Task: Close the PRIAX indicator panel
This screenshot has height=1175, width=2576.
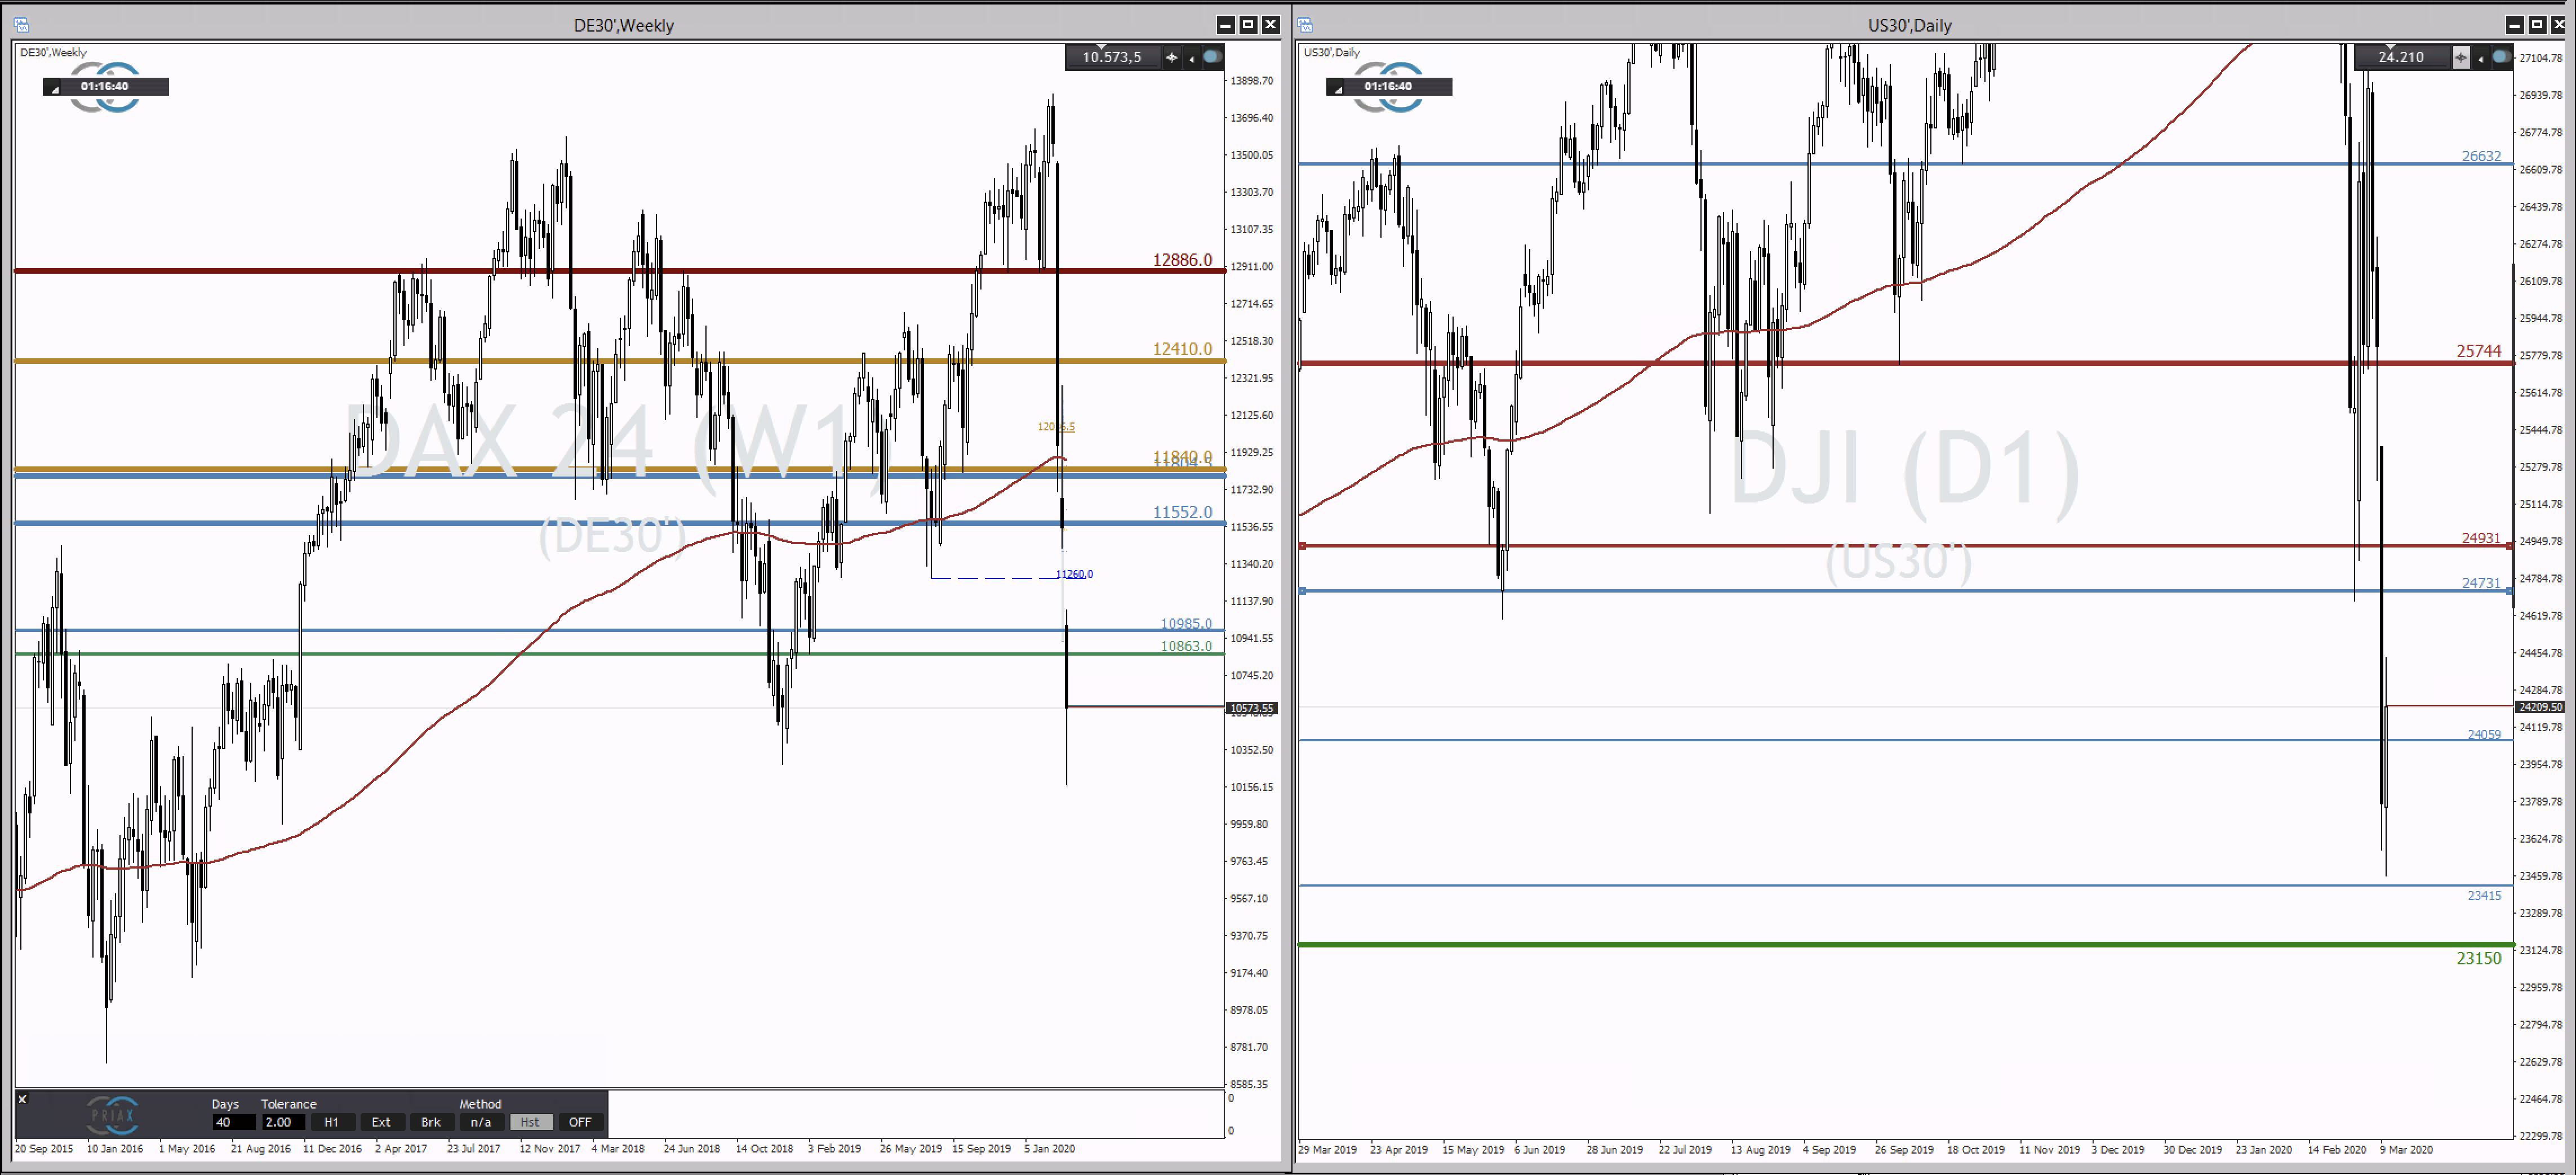Action: pyautogui.click(x=22, y=1099)
